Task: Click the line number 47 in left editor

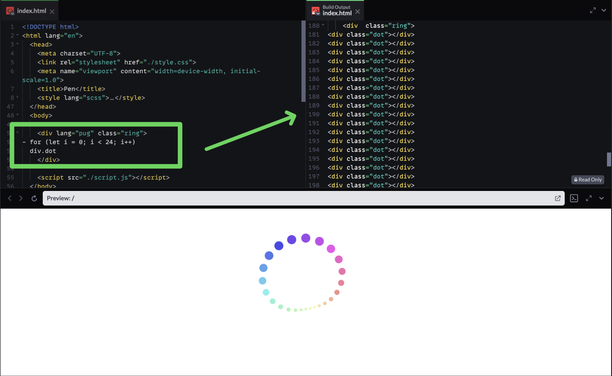Action: pos(10,106)
